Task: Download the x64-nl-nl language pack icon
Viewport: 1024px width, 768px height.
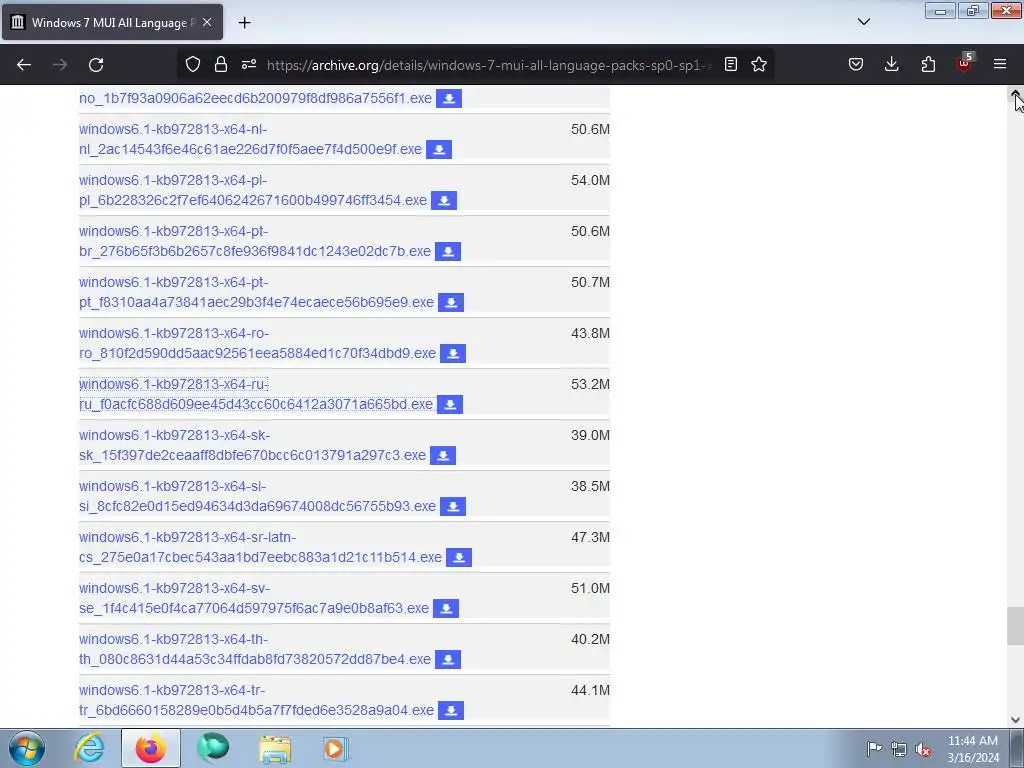Action: [x=439, y=150]
